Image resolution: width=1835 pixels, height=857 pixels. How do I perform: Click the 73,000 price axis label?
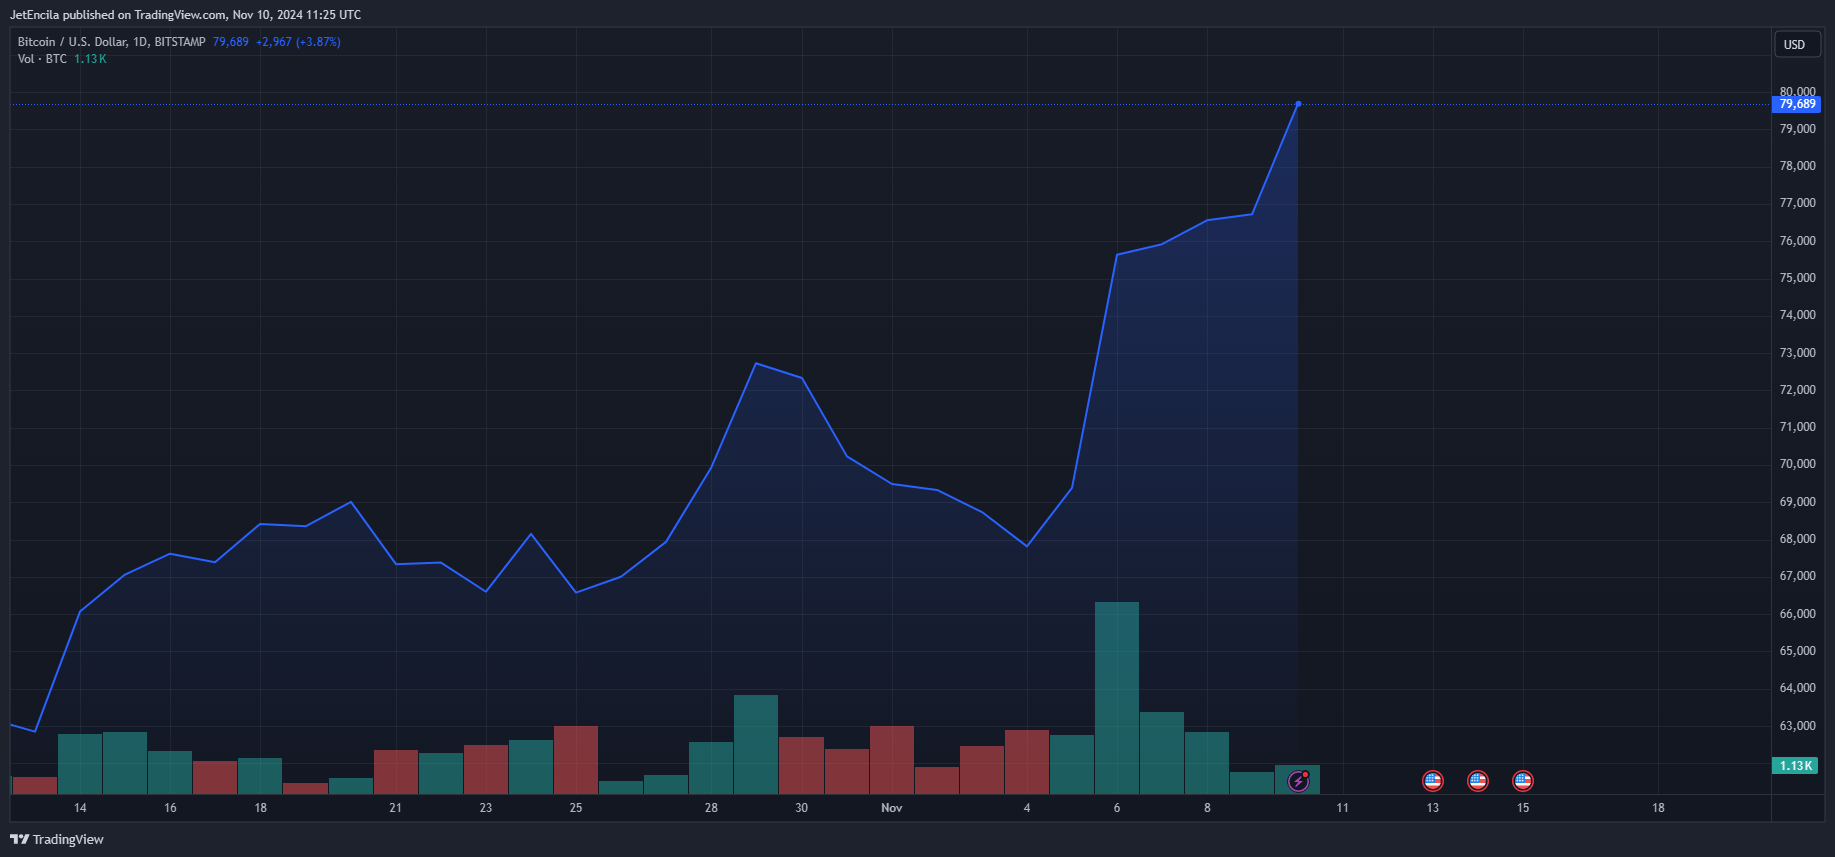1798,353
